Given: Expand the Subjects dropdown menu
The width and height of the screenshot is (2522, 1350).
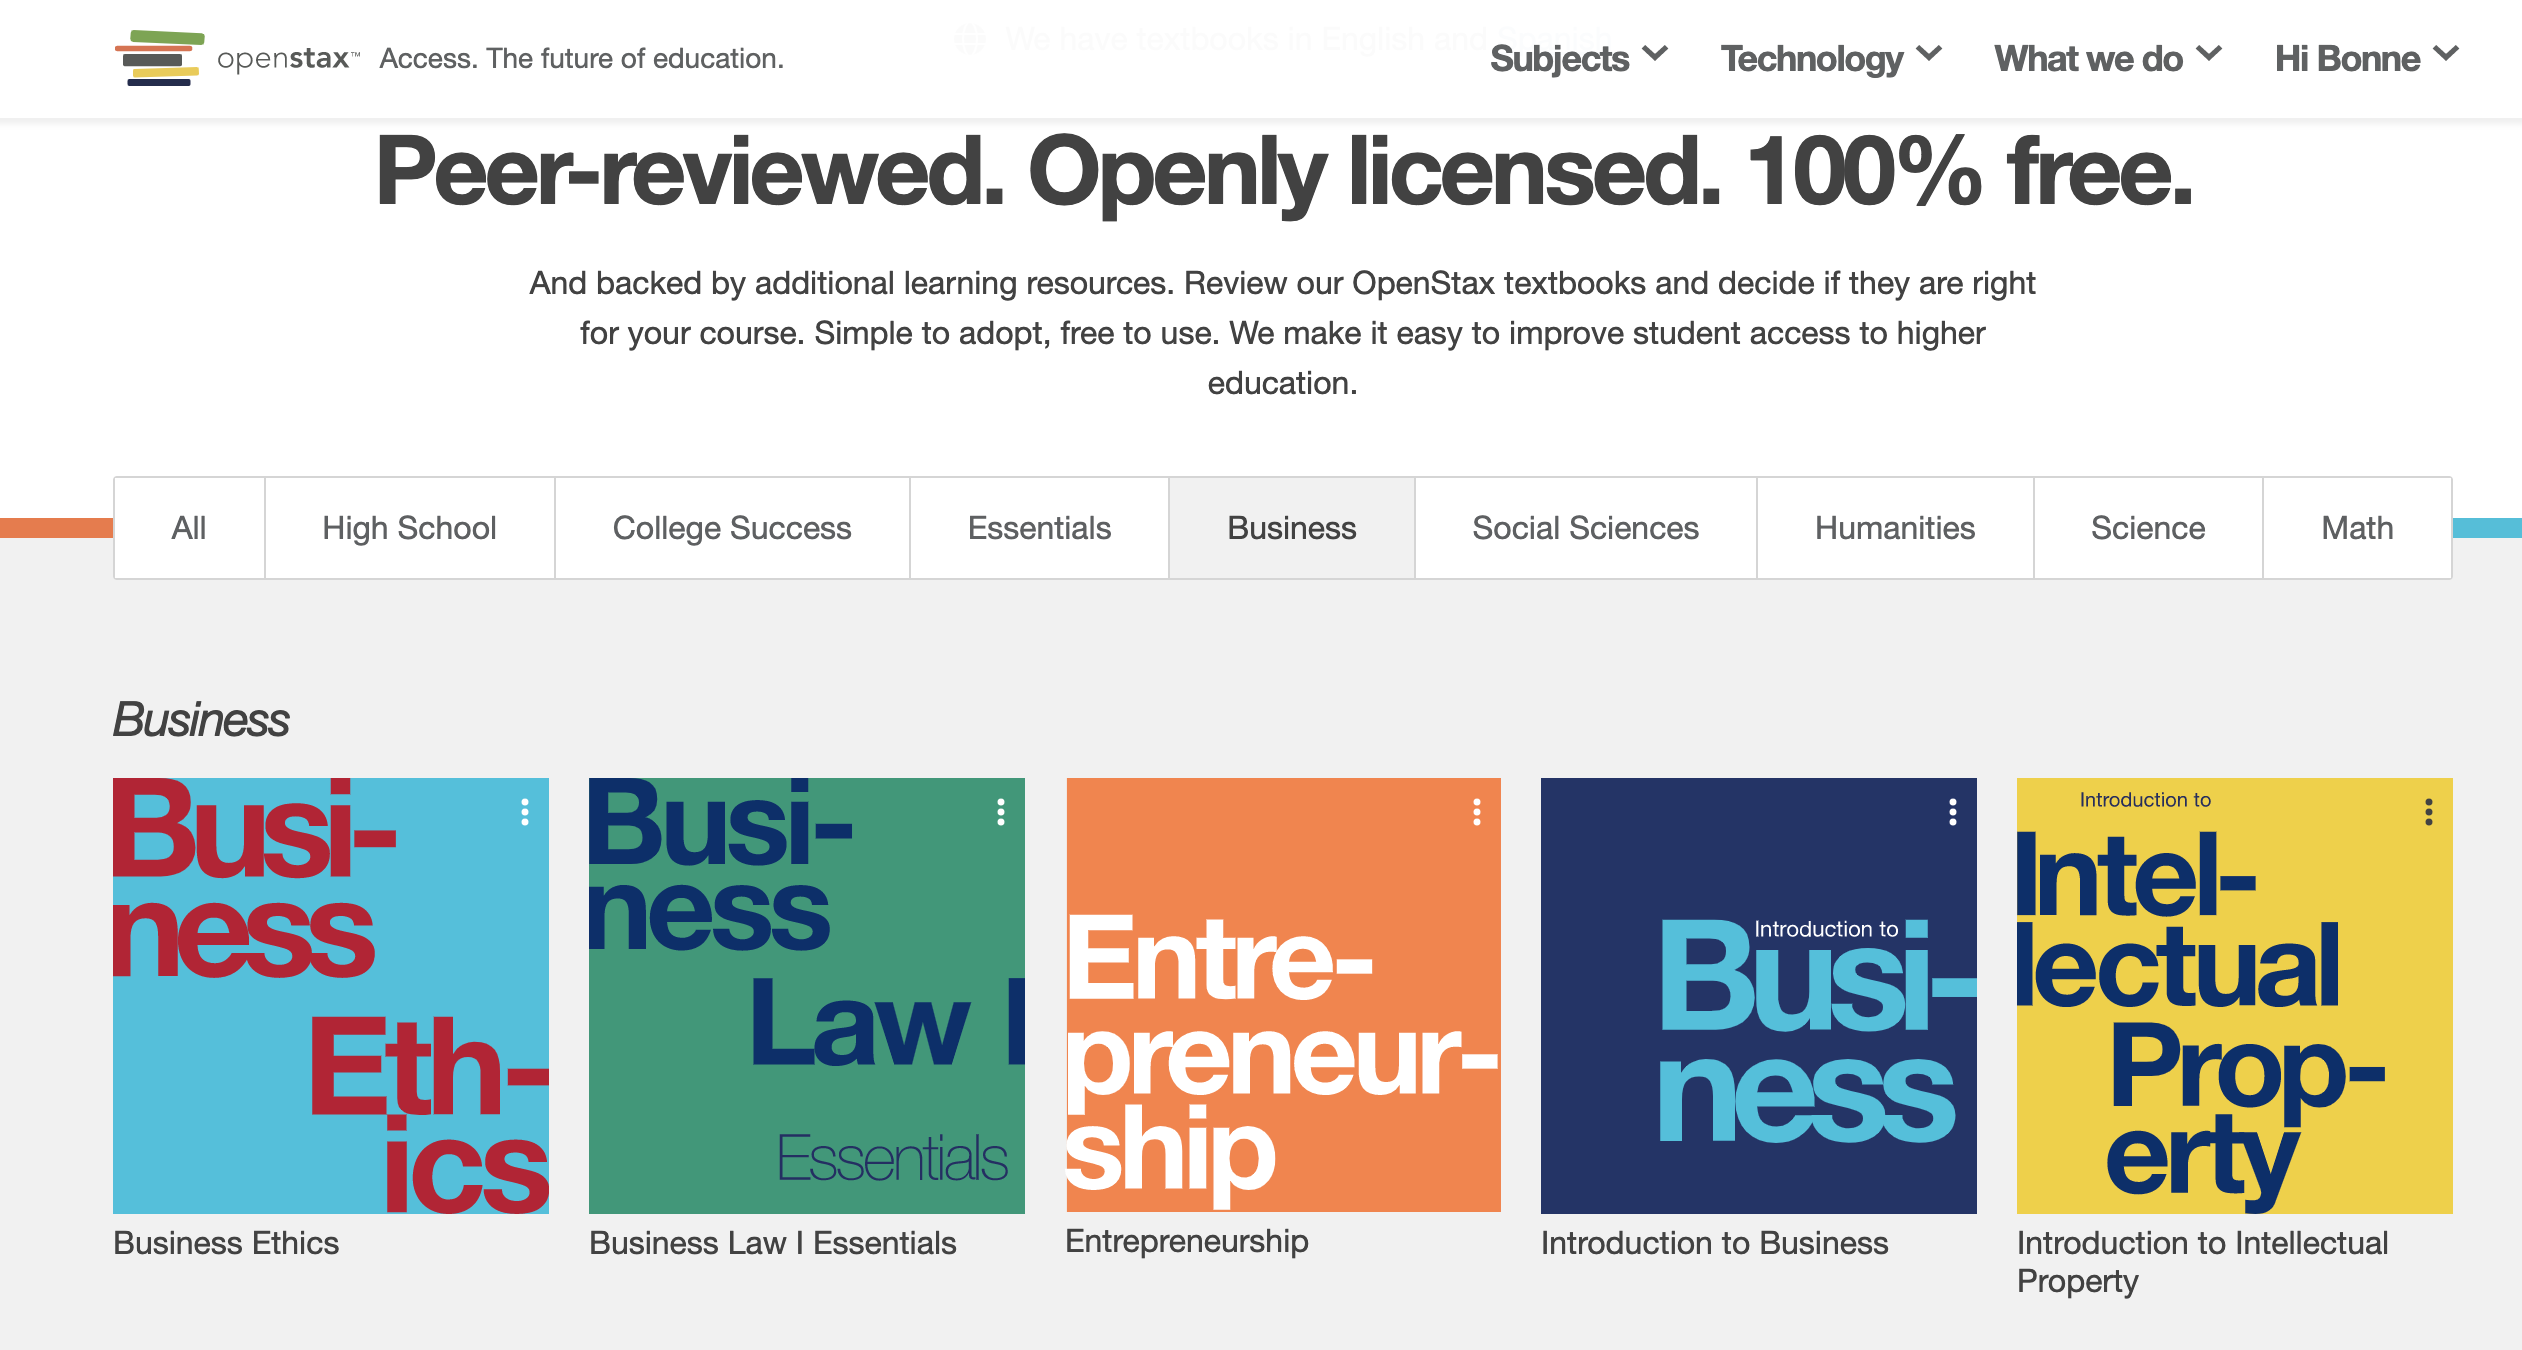Looking at the screenshot, I should point(1578,58).
